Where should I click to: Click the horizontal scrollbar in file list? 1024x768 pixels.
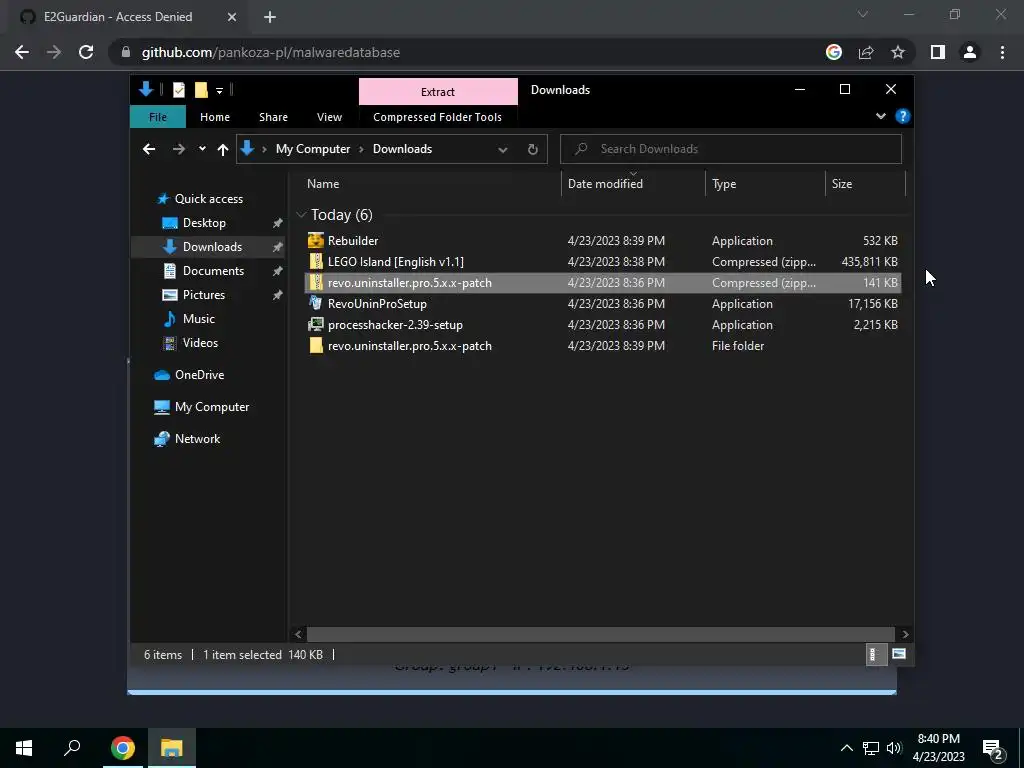[600, 634]
